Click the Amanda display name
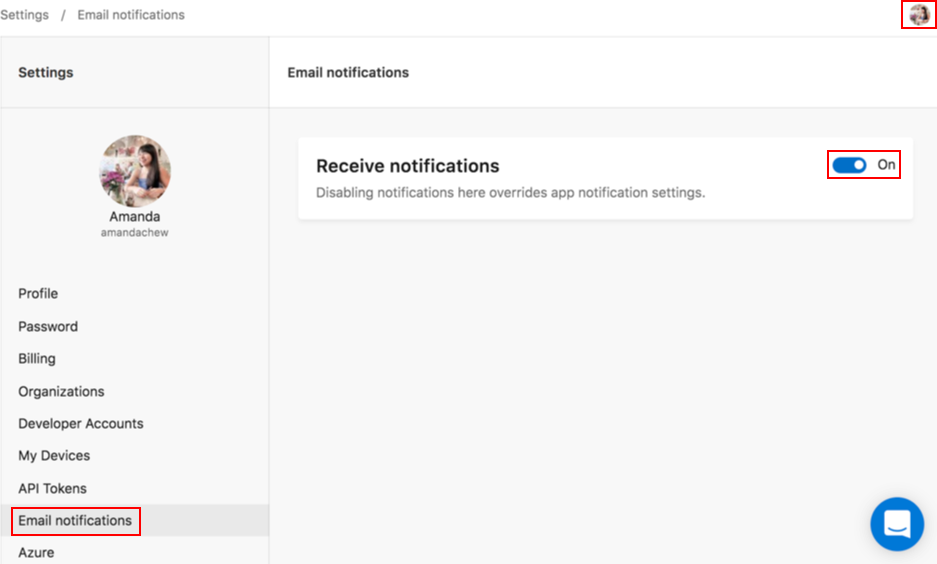This screenshot has height=564, width=937. coord(134,216)
